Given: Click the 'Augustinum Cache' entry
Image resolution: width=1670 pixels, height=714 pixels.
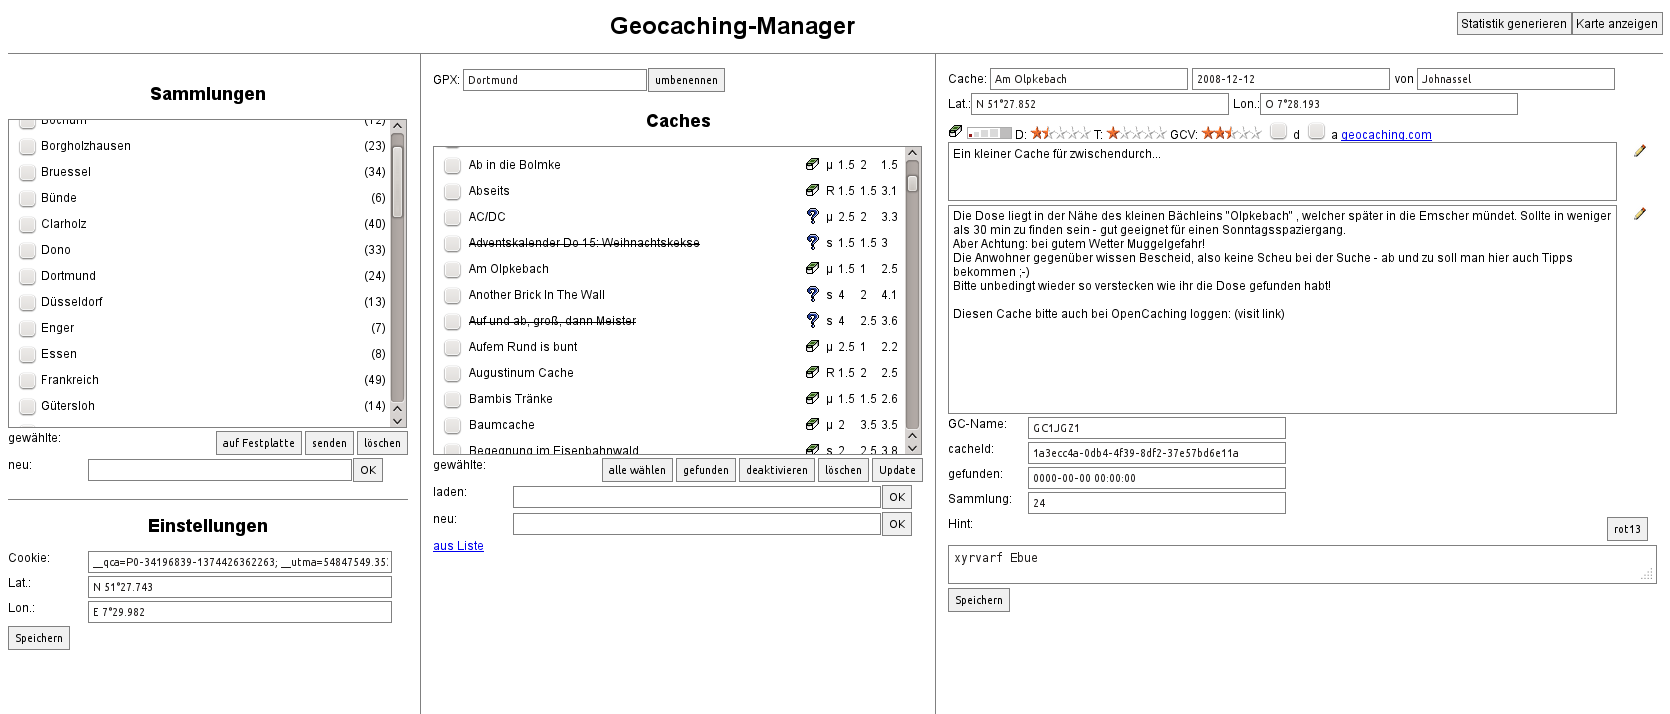Looking at the screenshot, I should tap(521, 373).
